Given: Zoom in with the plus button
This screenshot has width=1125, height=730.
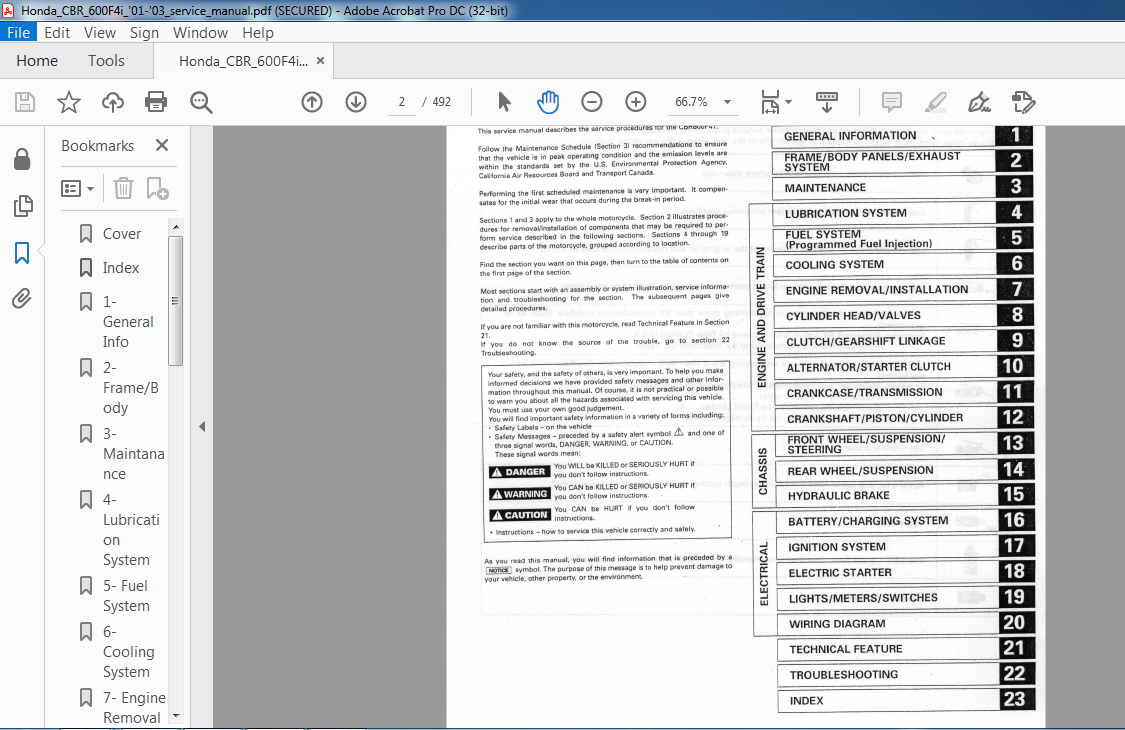Looking at the screenshot, I should (636, 102).
